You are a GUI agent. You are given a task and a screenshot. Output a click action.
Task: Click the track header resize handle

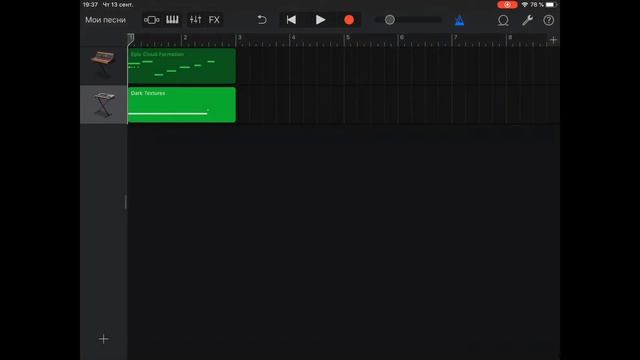click(x=126, y=202)
